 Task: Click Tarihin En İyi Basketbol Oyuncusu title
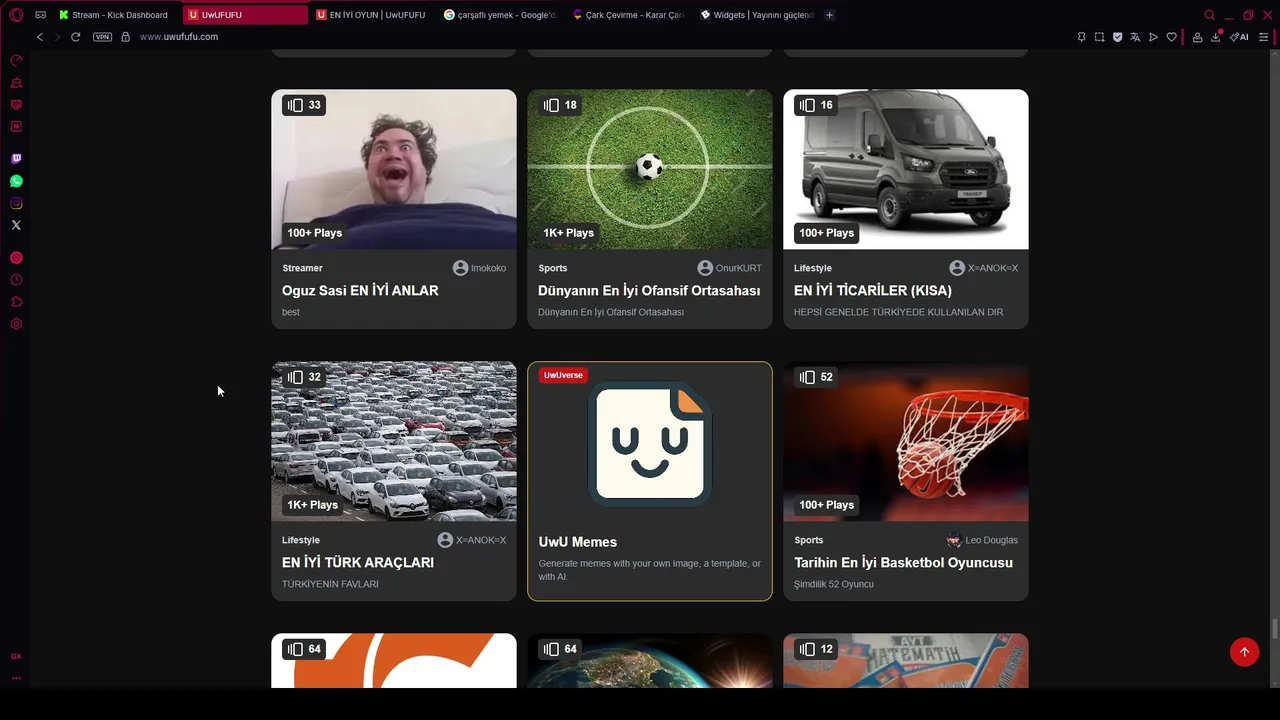[x=903, y=563]
